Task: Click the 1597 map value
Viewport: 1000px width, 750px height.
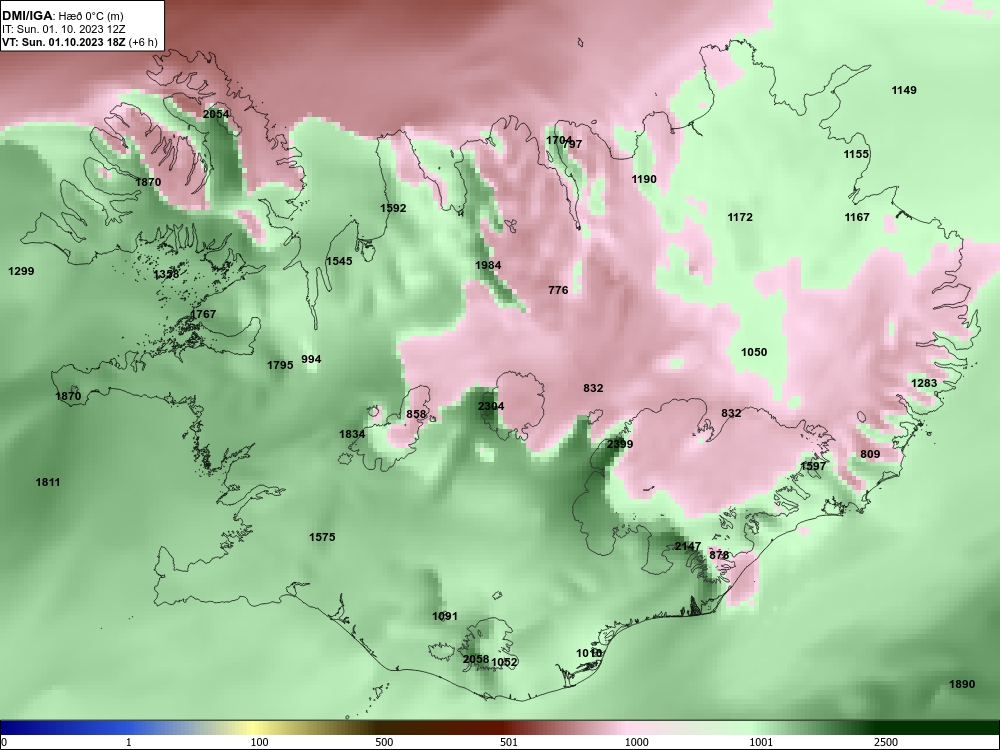Action: pyautogui.click(x=813, y=466)
